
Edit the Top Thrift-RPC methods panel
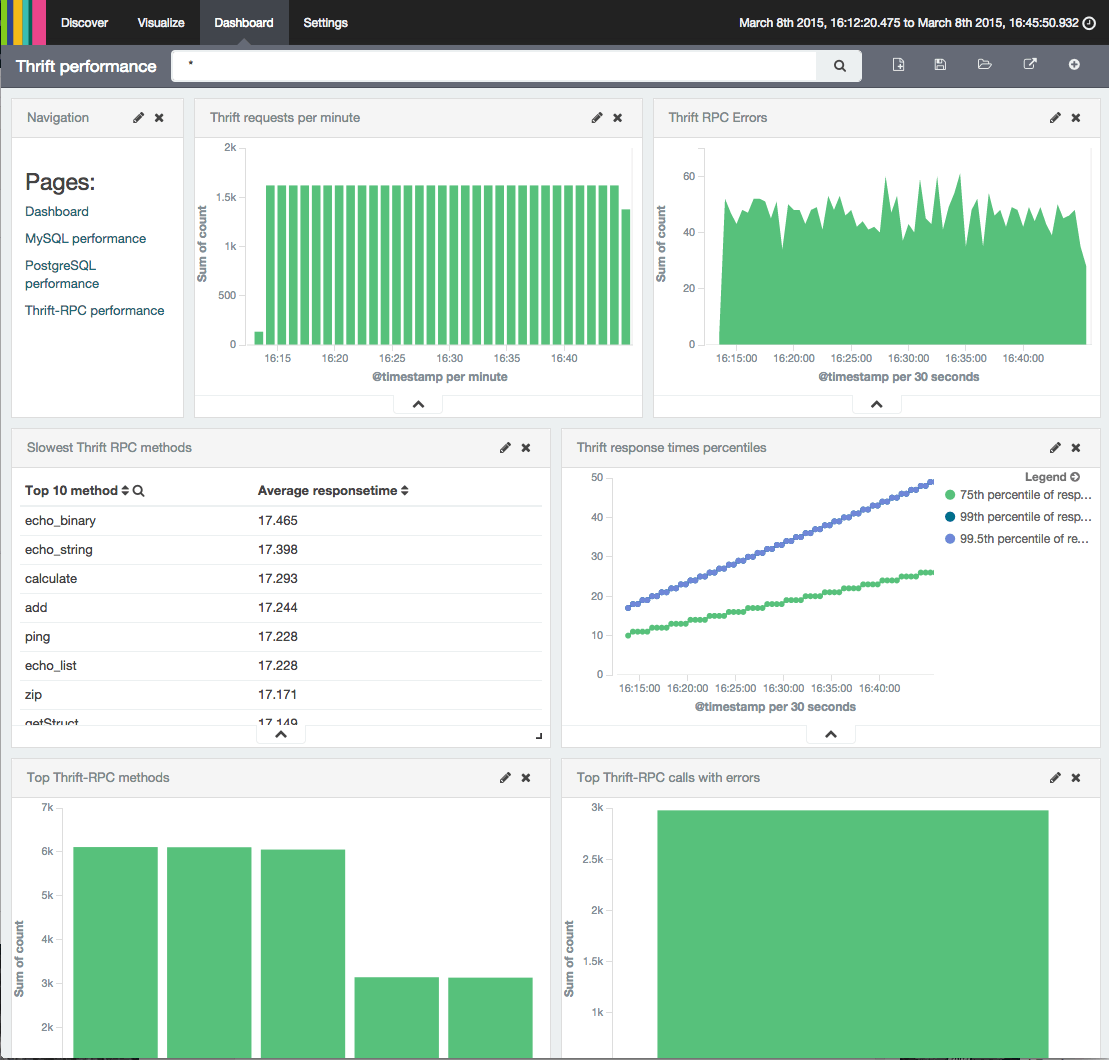pyautogui.click(x=505, y=778)
